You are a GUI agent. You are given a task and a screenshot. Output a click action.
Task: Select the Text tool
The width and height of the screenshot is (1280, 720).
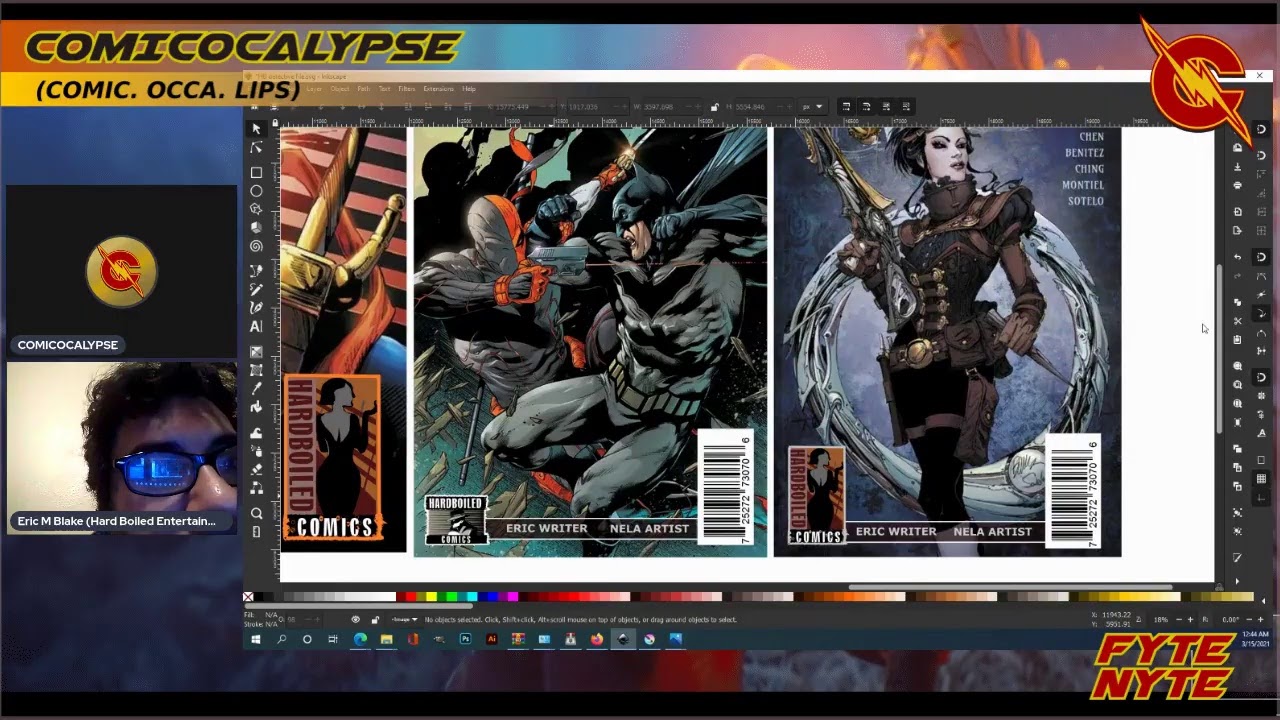coord(256,327)
